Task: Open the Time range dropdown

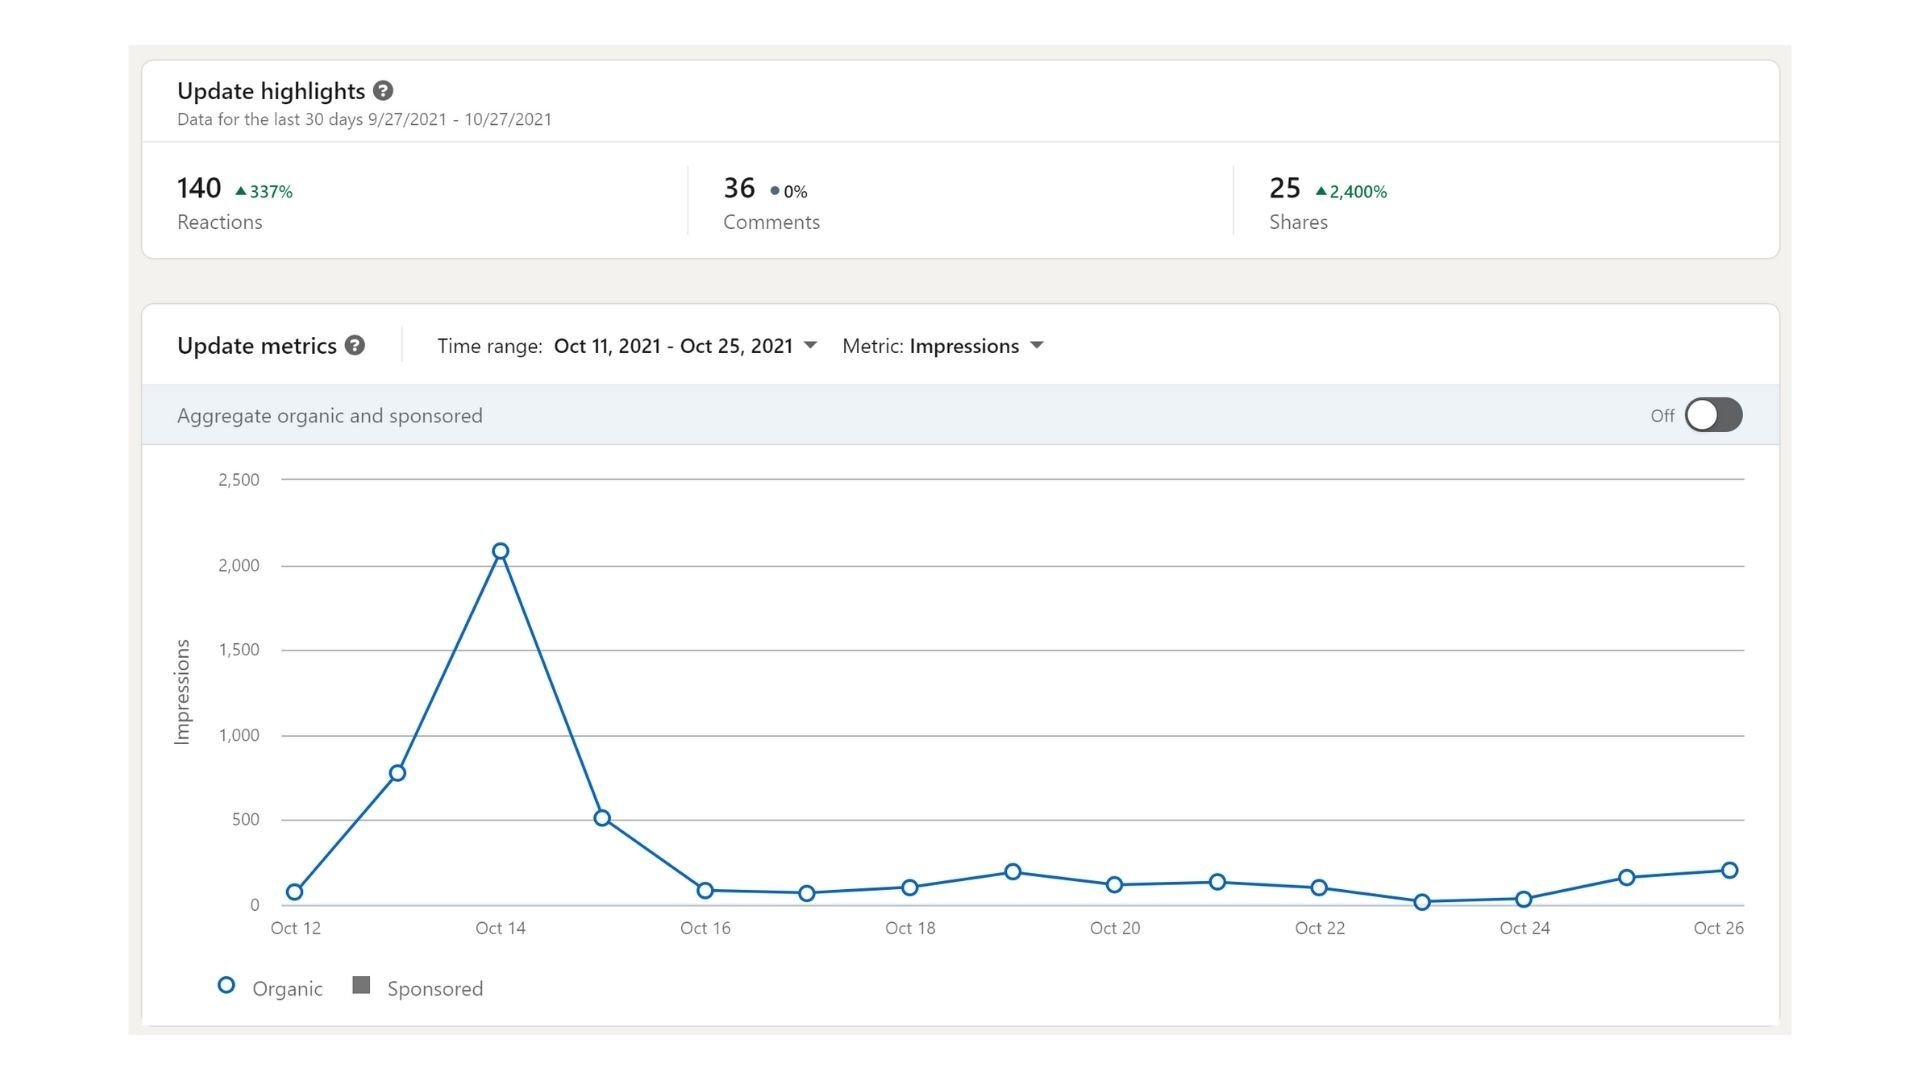Action: coord(685,346)
